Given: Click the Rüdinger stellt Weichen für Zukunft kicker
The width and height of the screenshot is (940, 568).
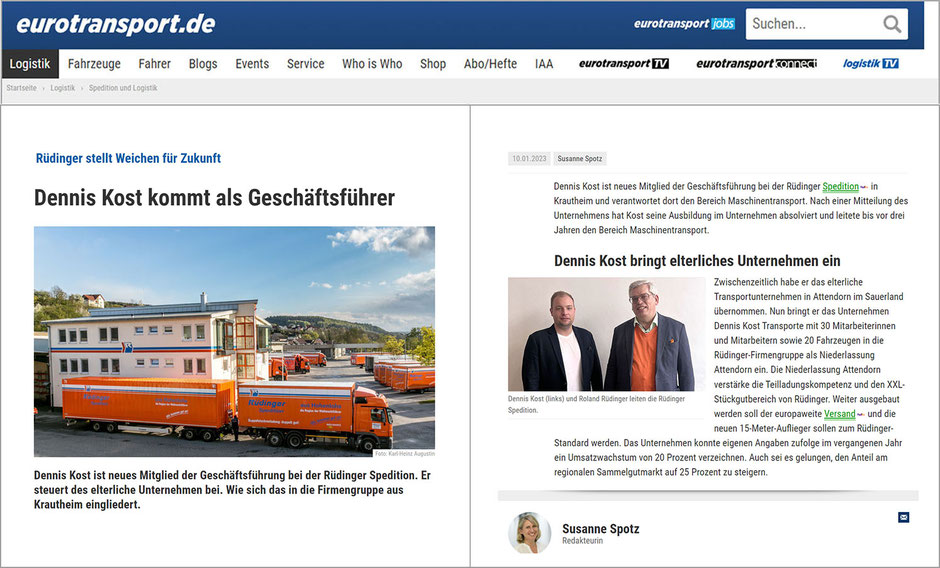Looking at the screenshot, I should (128, 158).
